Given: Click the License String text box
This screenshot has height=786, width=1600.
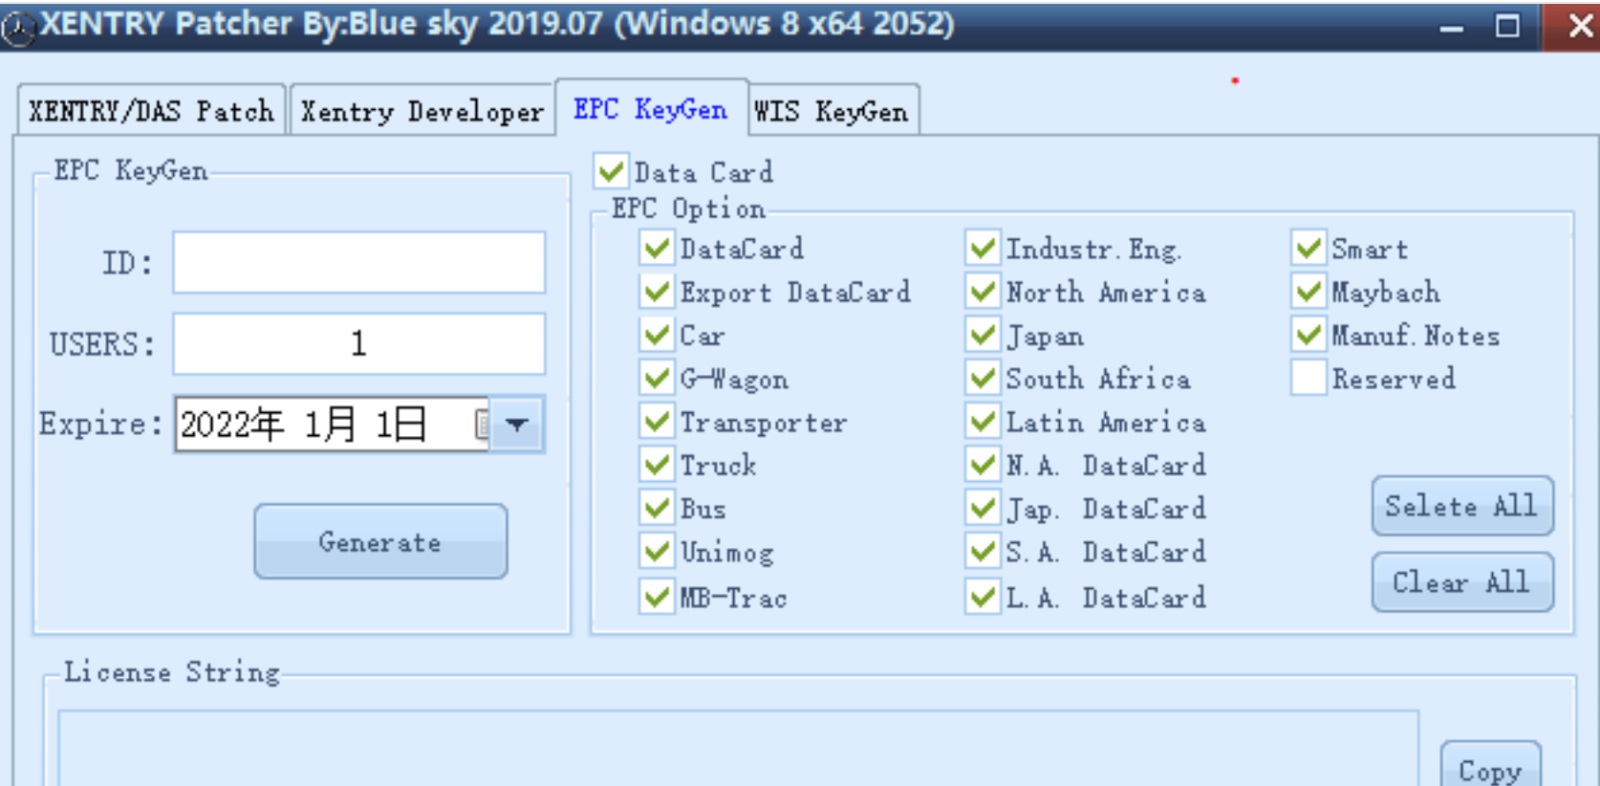Looking at the screenshot, I should pos(738,748).
